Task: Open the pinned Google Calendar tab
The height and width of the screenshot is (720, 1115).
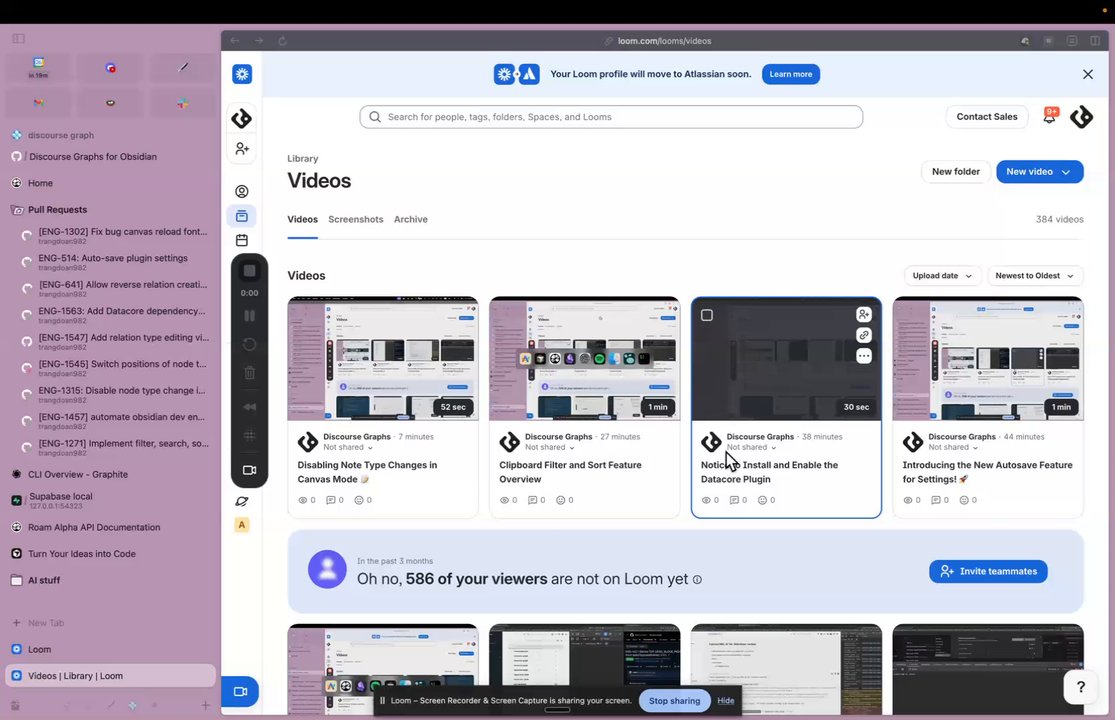Action: 38,68
